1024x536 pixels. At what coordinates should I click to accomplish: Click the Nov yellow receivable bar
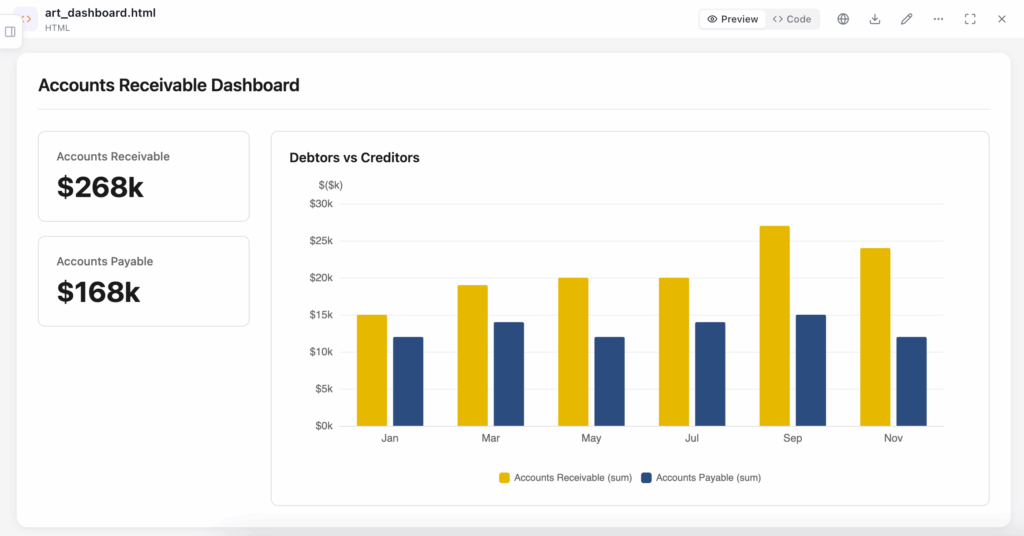point(875,337)
